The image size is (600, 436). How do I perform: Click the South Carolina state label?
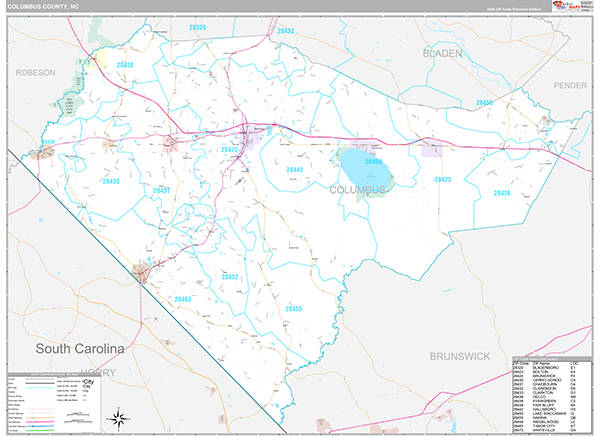(x=78, y=348)
